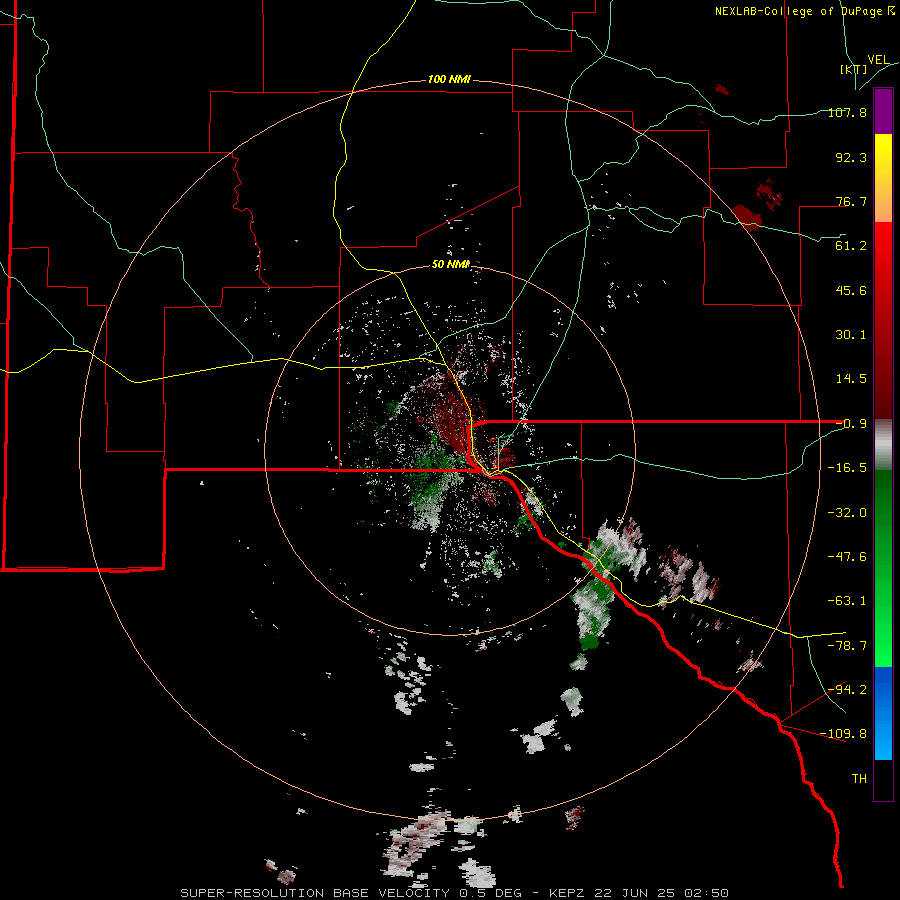Select the 45.6 scale value
Image resolution: width=900 pixels, height=900 pixels.
(x=851, y=290)
